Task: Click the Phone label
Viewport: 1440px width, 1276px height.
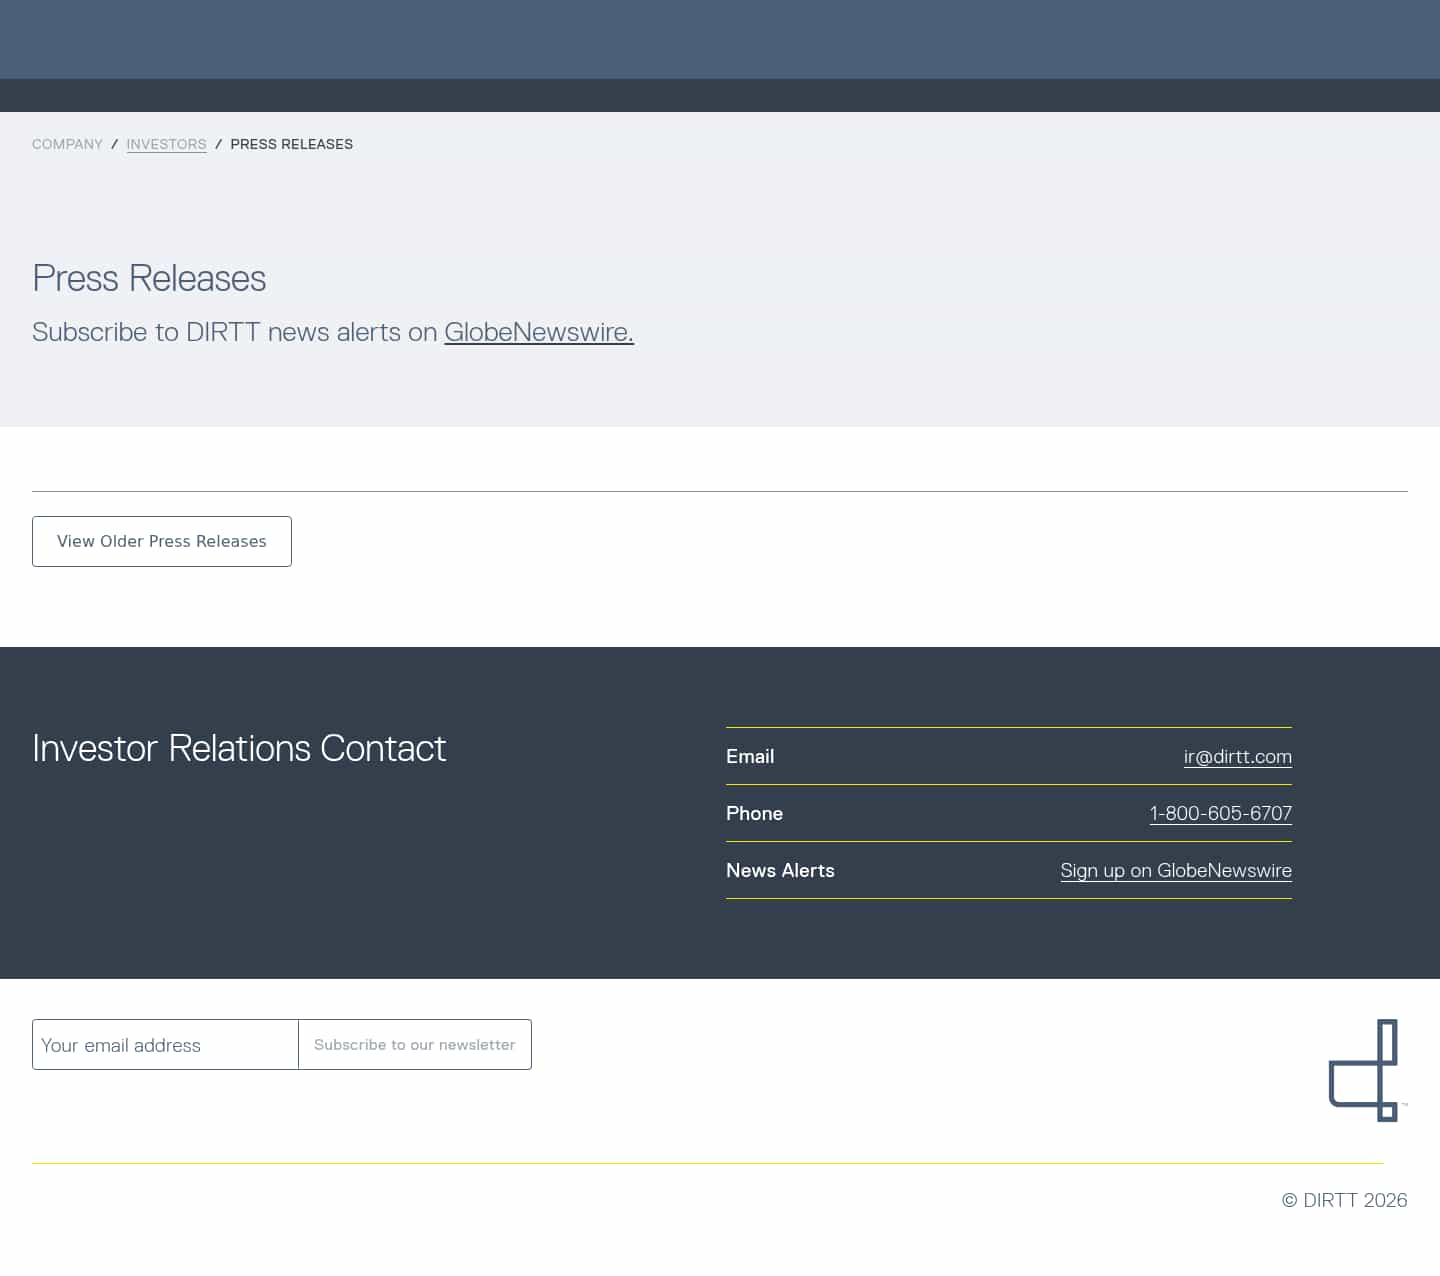Action: click(x=754, y=814)
